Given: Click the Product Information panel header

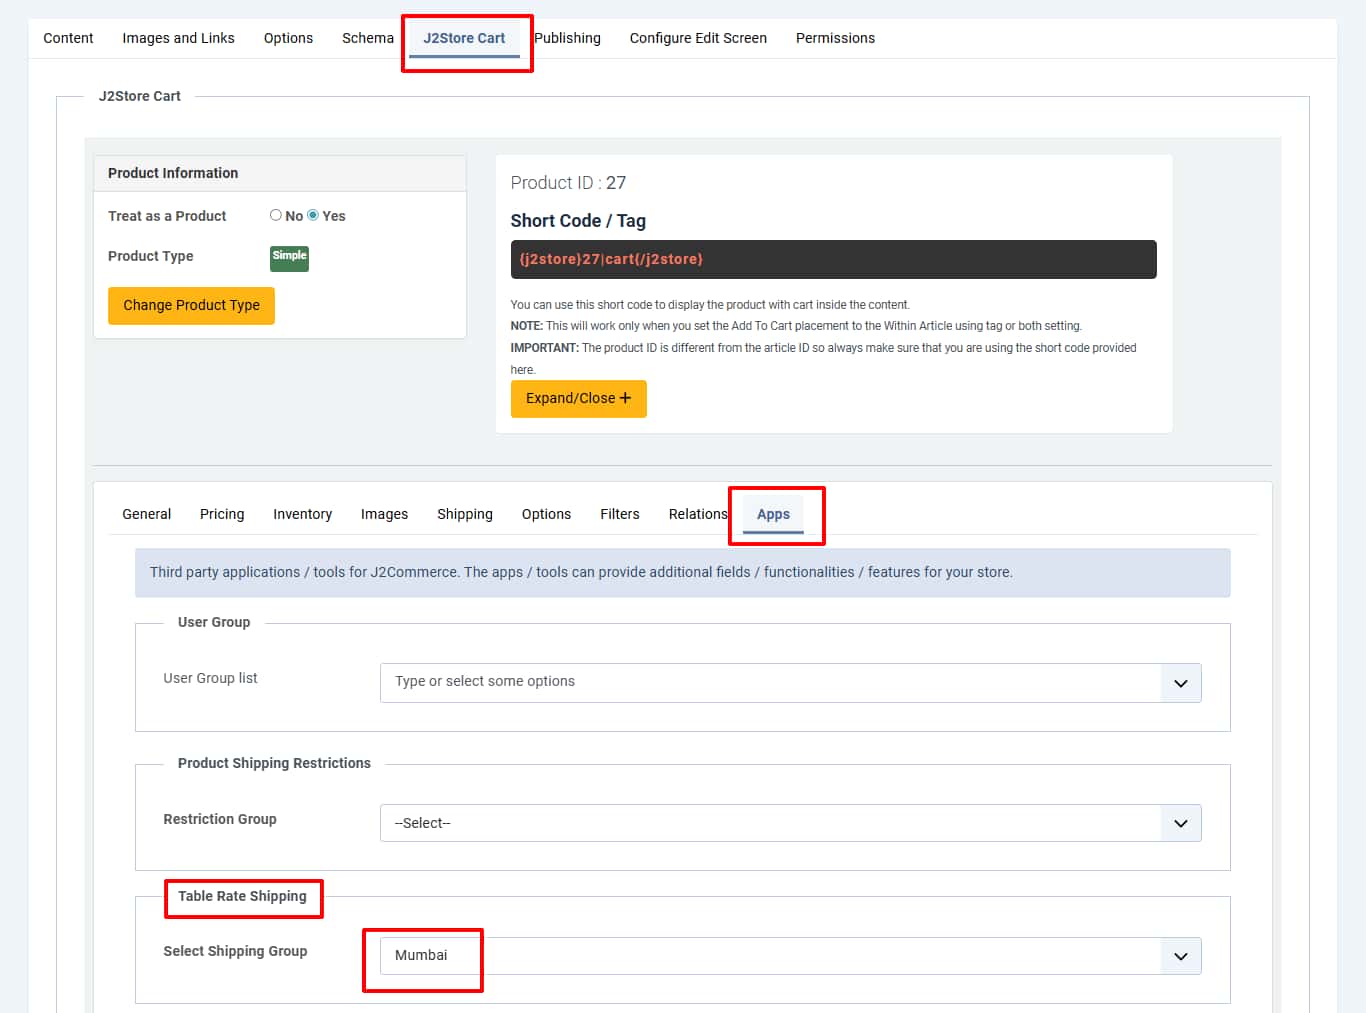Looking at the screenshot, I should [280, 173].
